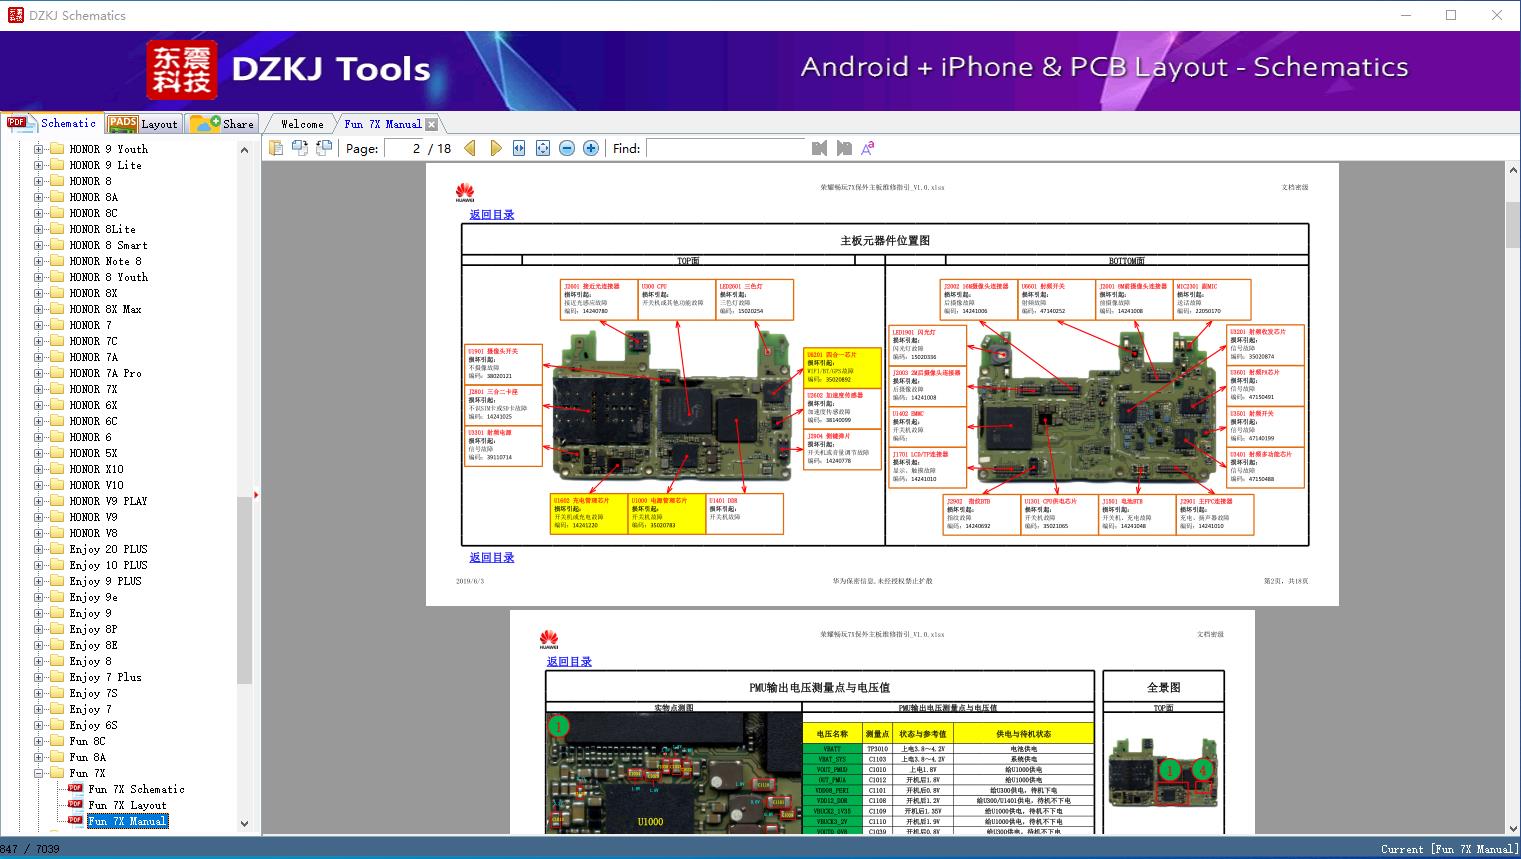Expand the HONOR 7X folder
This screenshot has width=1521, height=859.
click(x=39, y=389)
